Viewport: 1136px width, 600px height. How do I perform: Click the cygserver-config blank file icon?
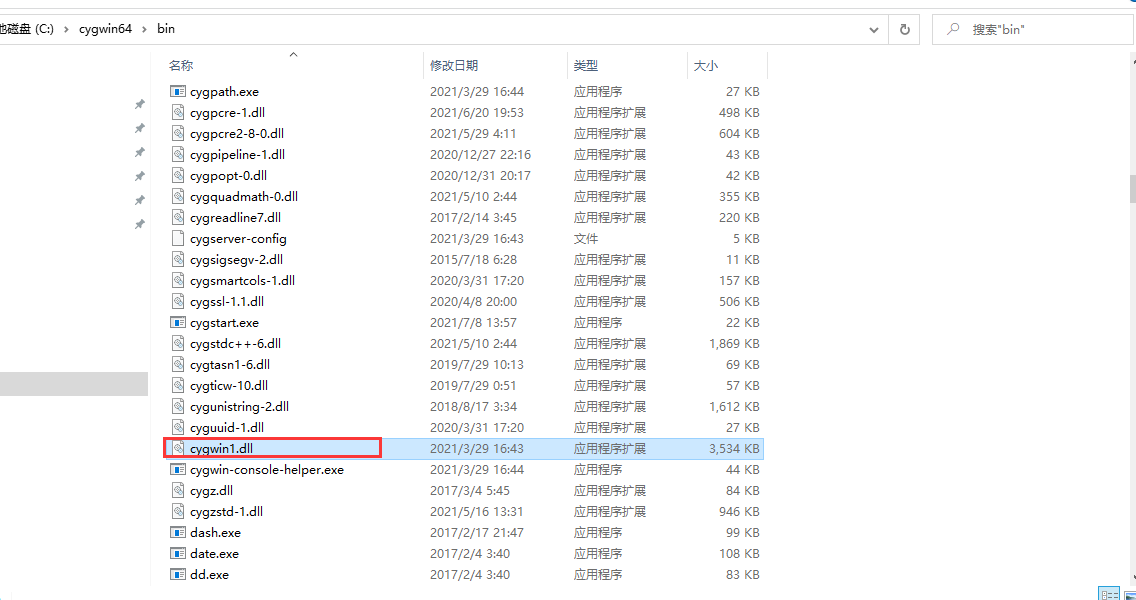[178, 239]
